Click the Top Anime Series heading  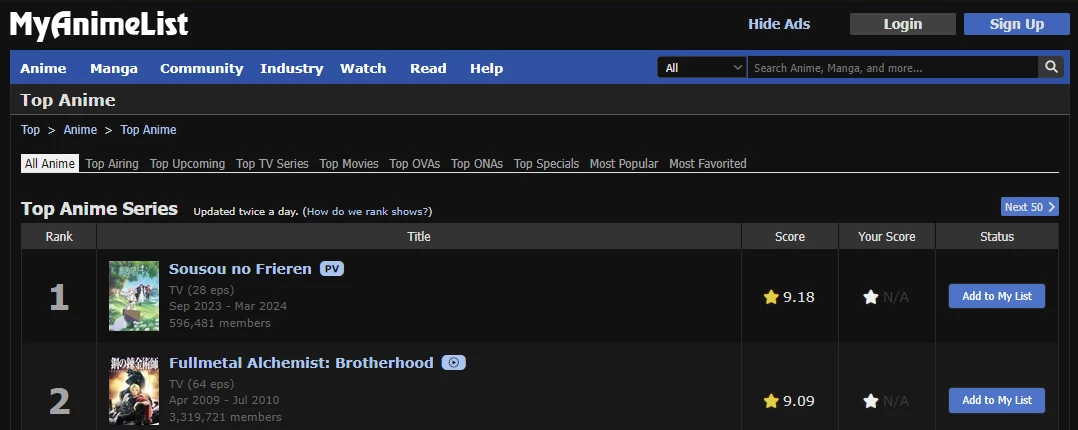[100, 208]
